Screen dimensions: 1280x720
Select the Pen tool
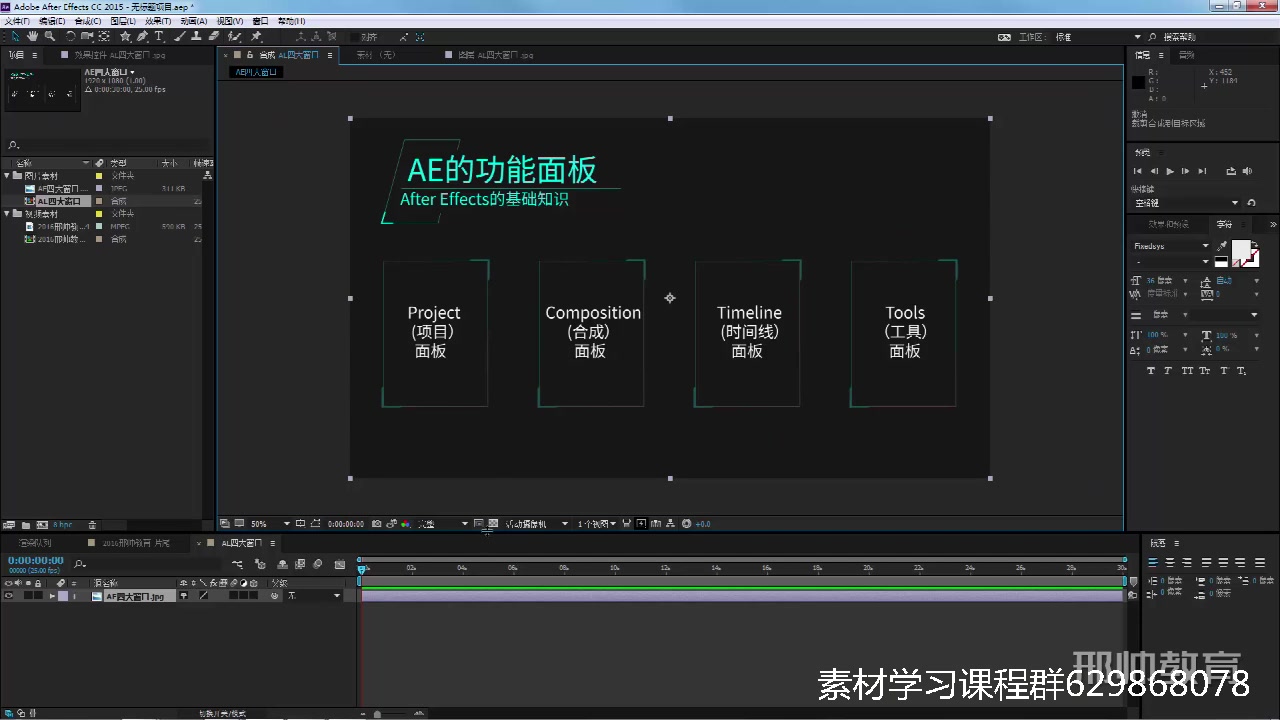(x=142, y=37)
